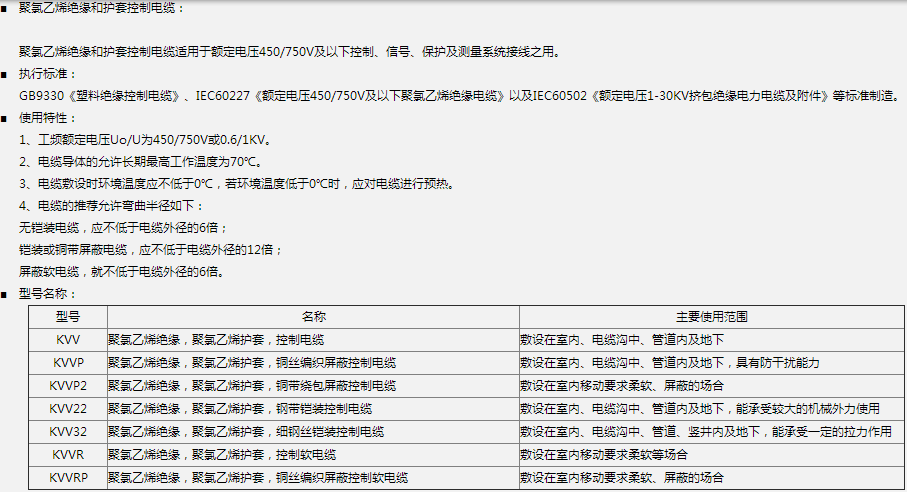Select the 型号 column header
Viewport: 907px width, 492px height.
[68, 316]
